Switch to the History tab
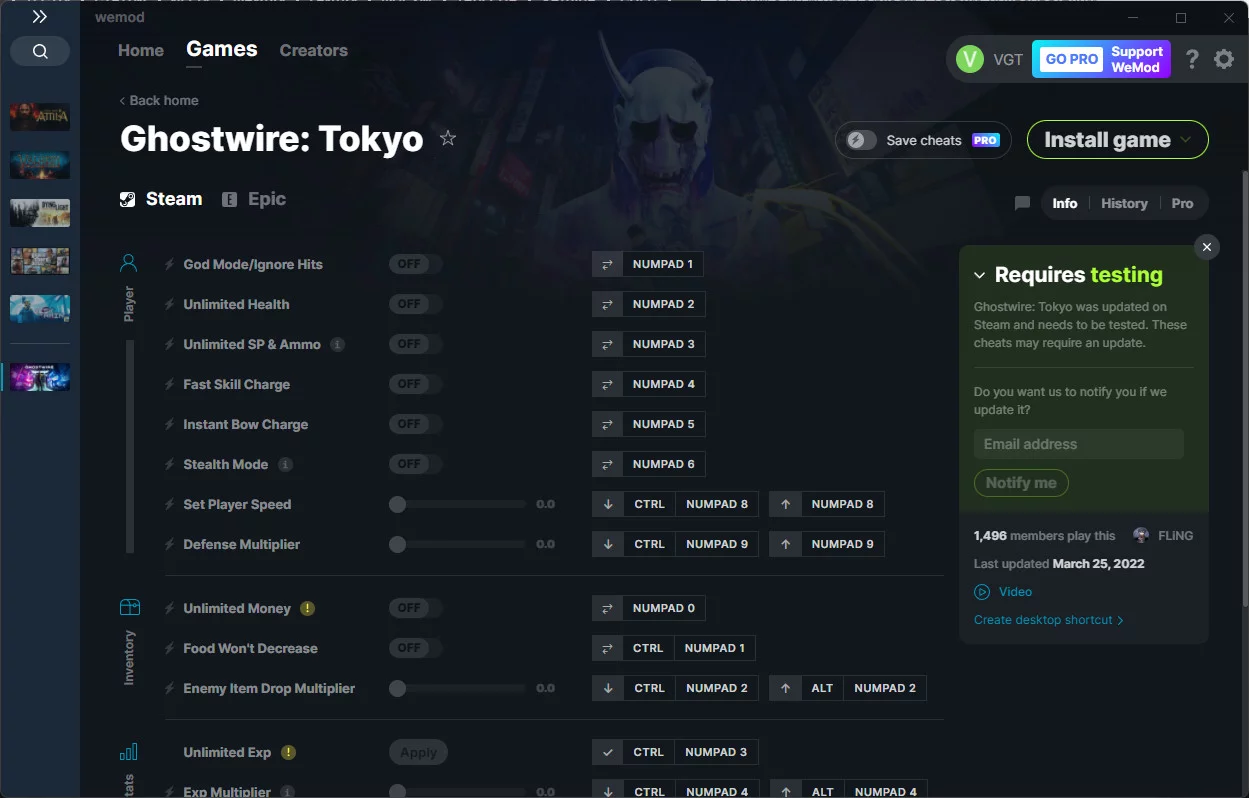This screenshot has height=798, width=1249. 1124,203
